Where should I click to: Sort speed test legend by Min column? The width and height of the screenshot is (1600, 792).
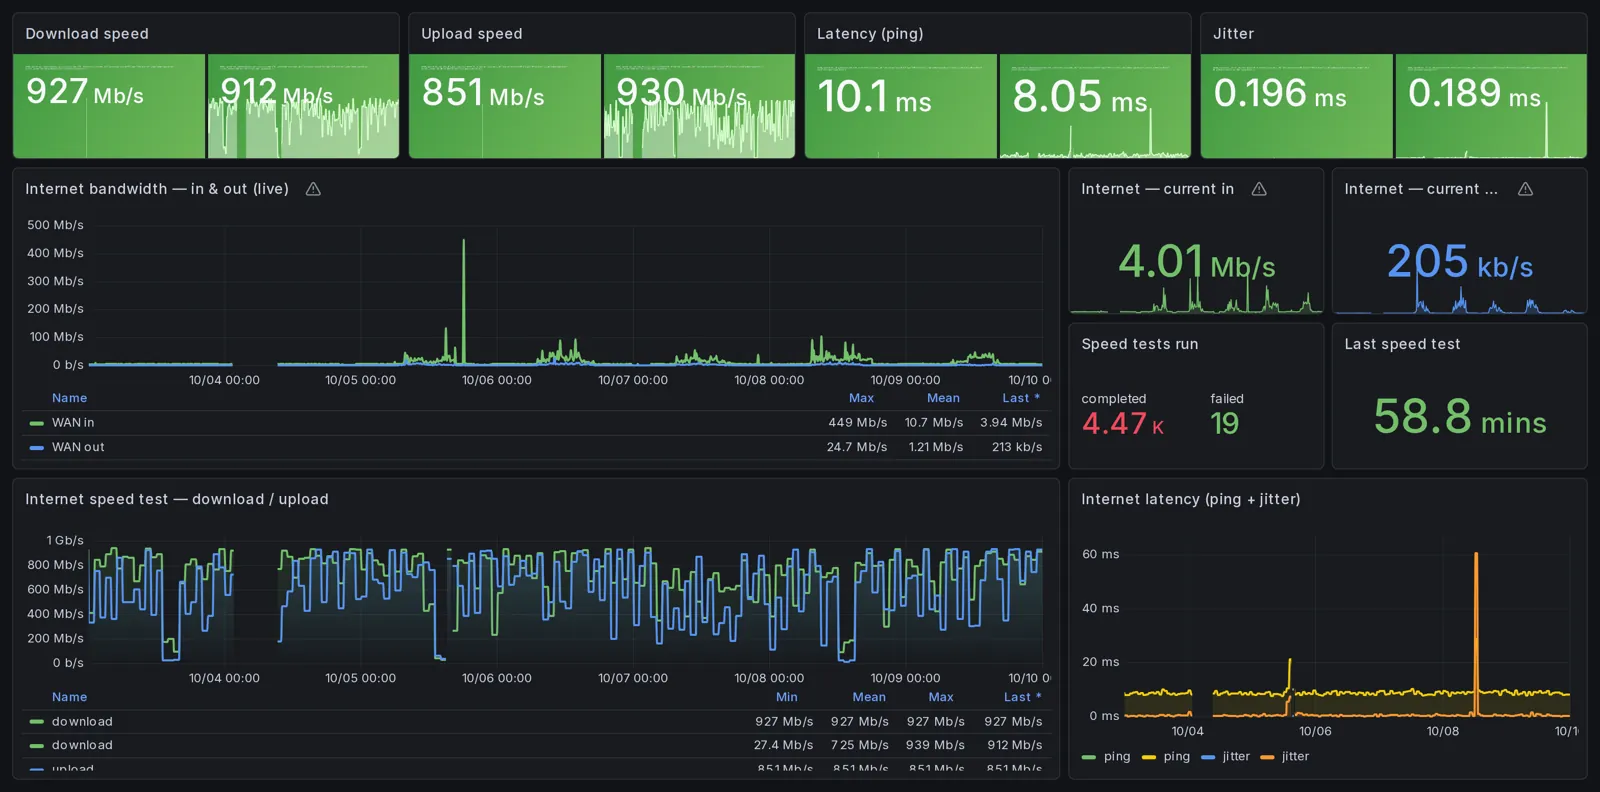pos(787,697)
